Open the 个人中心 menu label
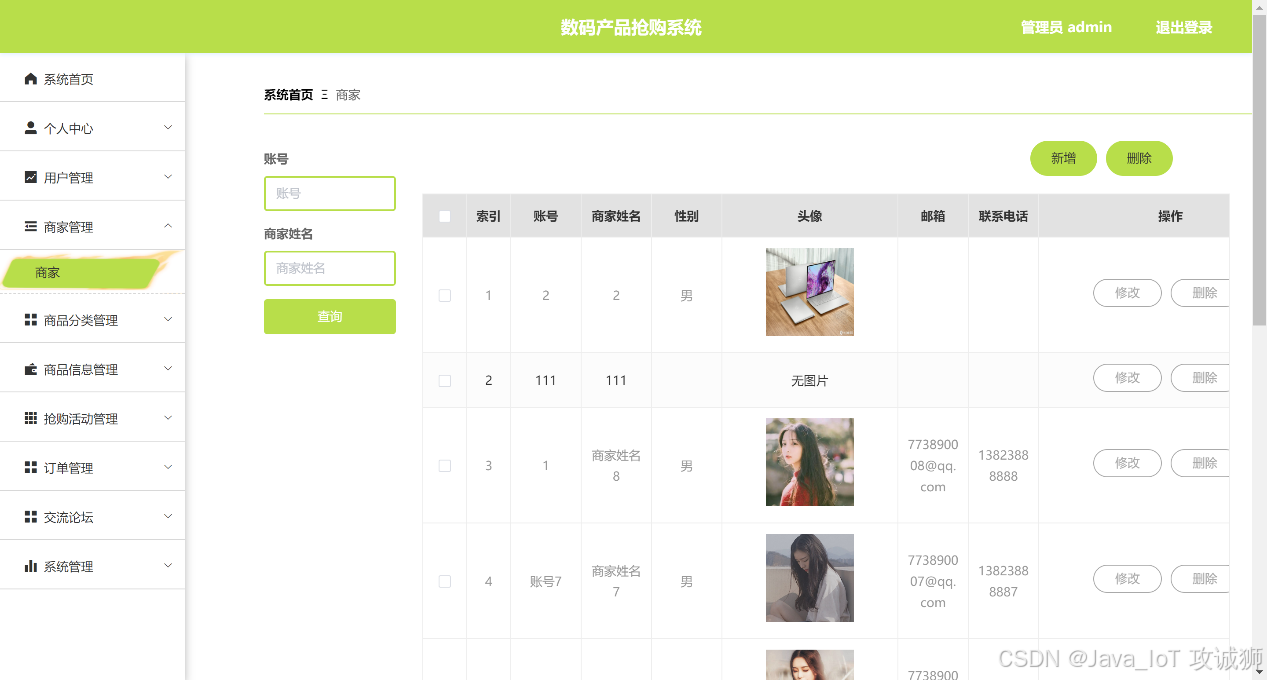 click(x=68, y=129)
